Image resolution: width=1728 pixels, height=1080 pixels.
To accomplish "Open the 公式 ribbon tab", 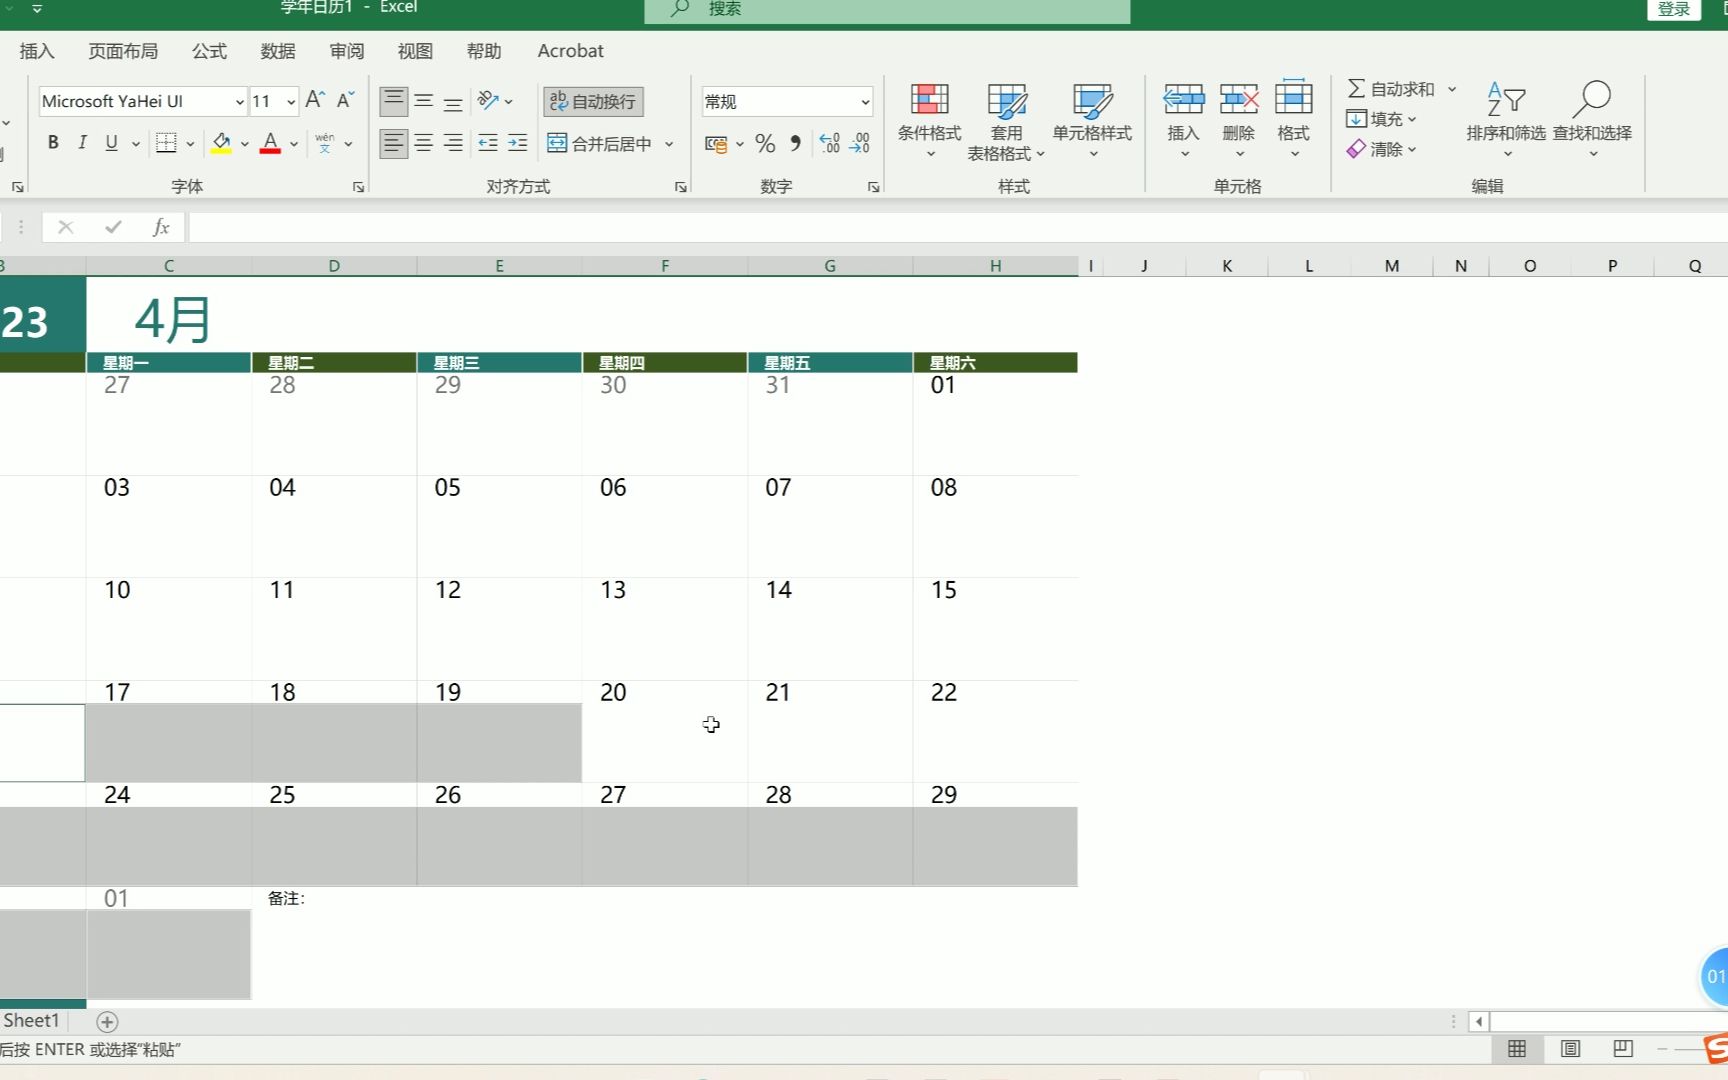I will (209, 51).
